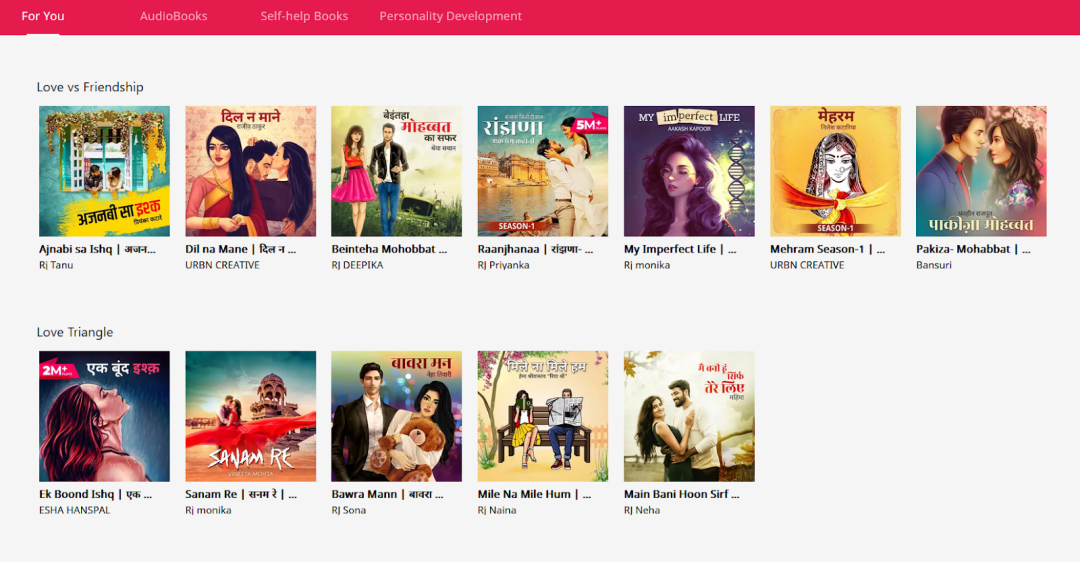Viewport: 1080px width, 562px height.
Task: Switch to the AudioBooks tab
Action: 173,16
